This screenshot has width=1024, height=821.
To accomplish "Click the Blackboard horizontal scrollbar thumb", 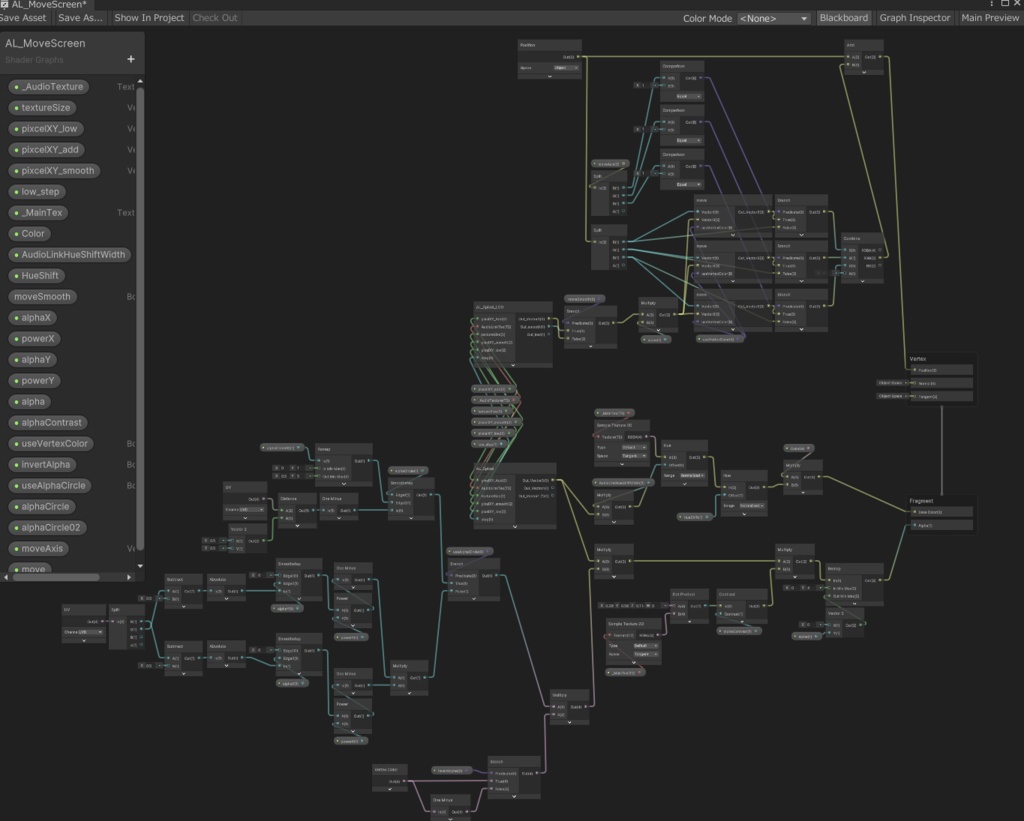I will pos(56,577).
